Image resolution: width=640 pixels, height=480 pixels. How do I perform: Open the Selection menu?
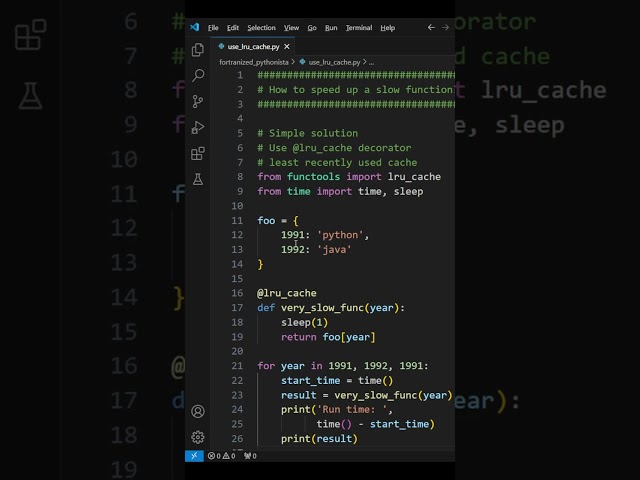click(261, 28)
